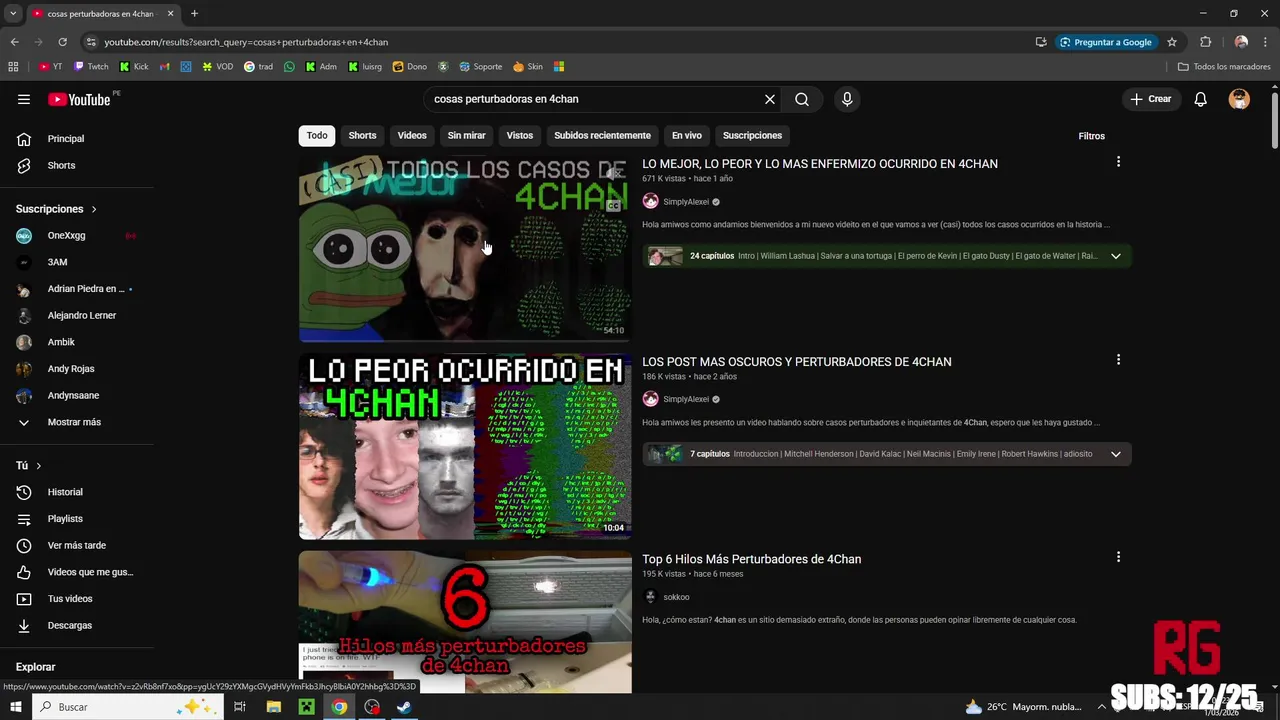Click Preguntar a Google button
The image size is (1280, 720).
pyautogui.click(x=1106, y=42)
